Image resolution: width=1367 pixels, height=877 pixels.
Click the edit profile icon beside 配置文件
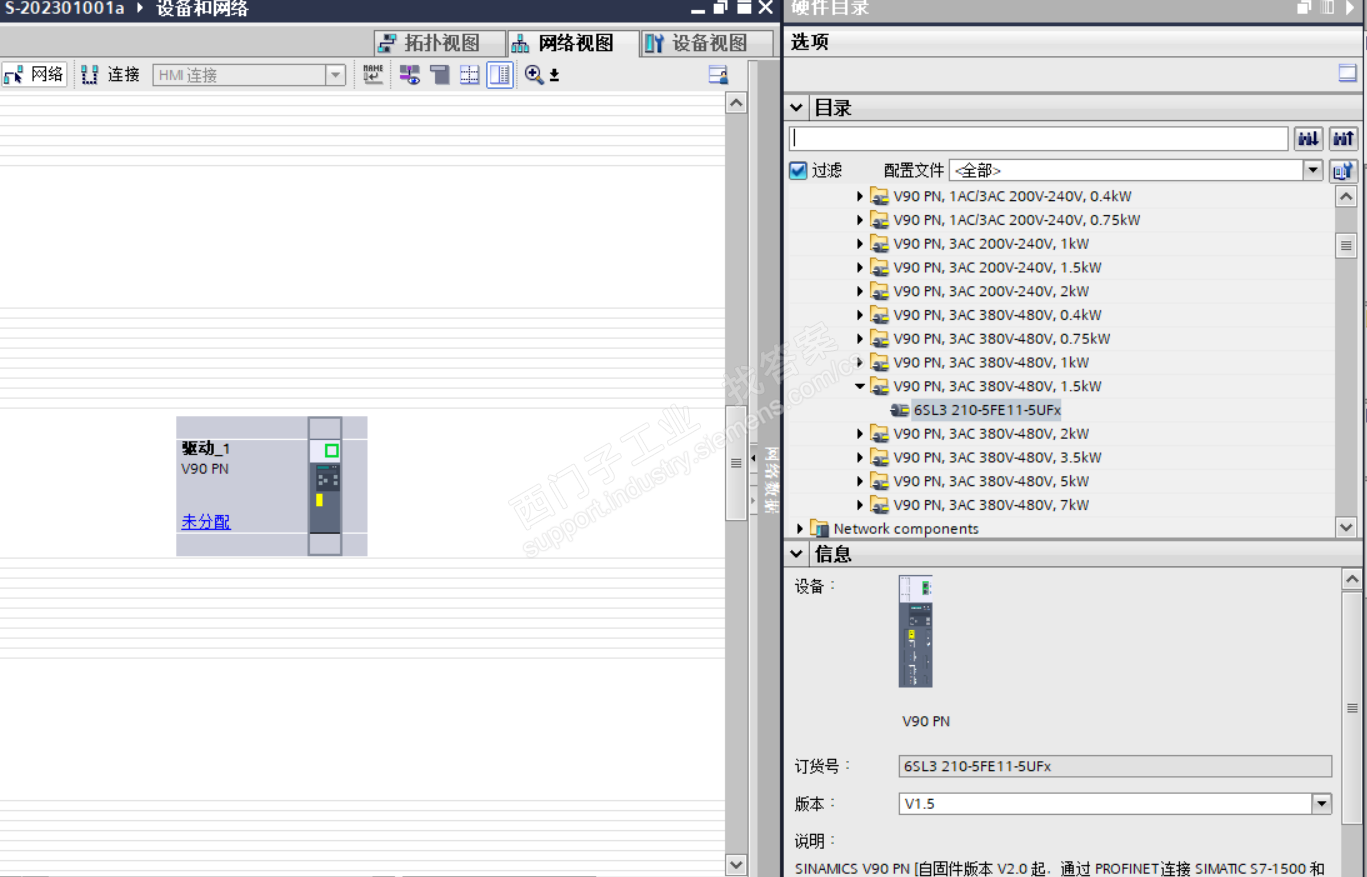(1343, 171)
